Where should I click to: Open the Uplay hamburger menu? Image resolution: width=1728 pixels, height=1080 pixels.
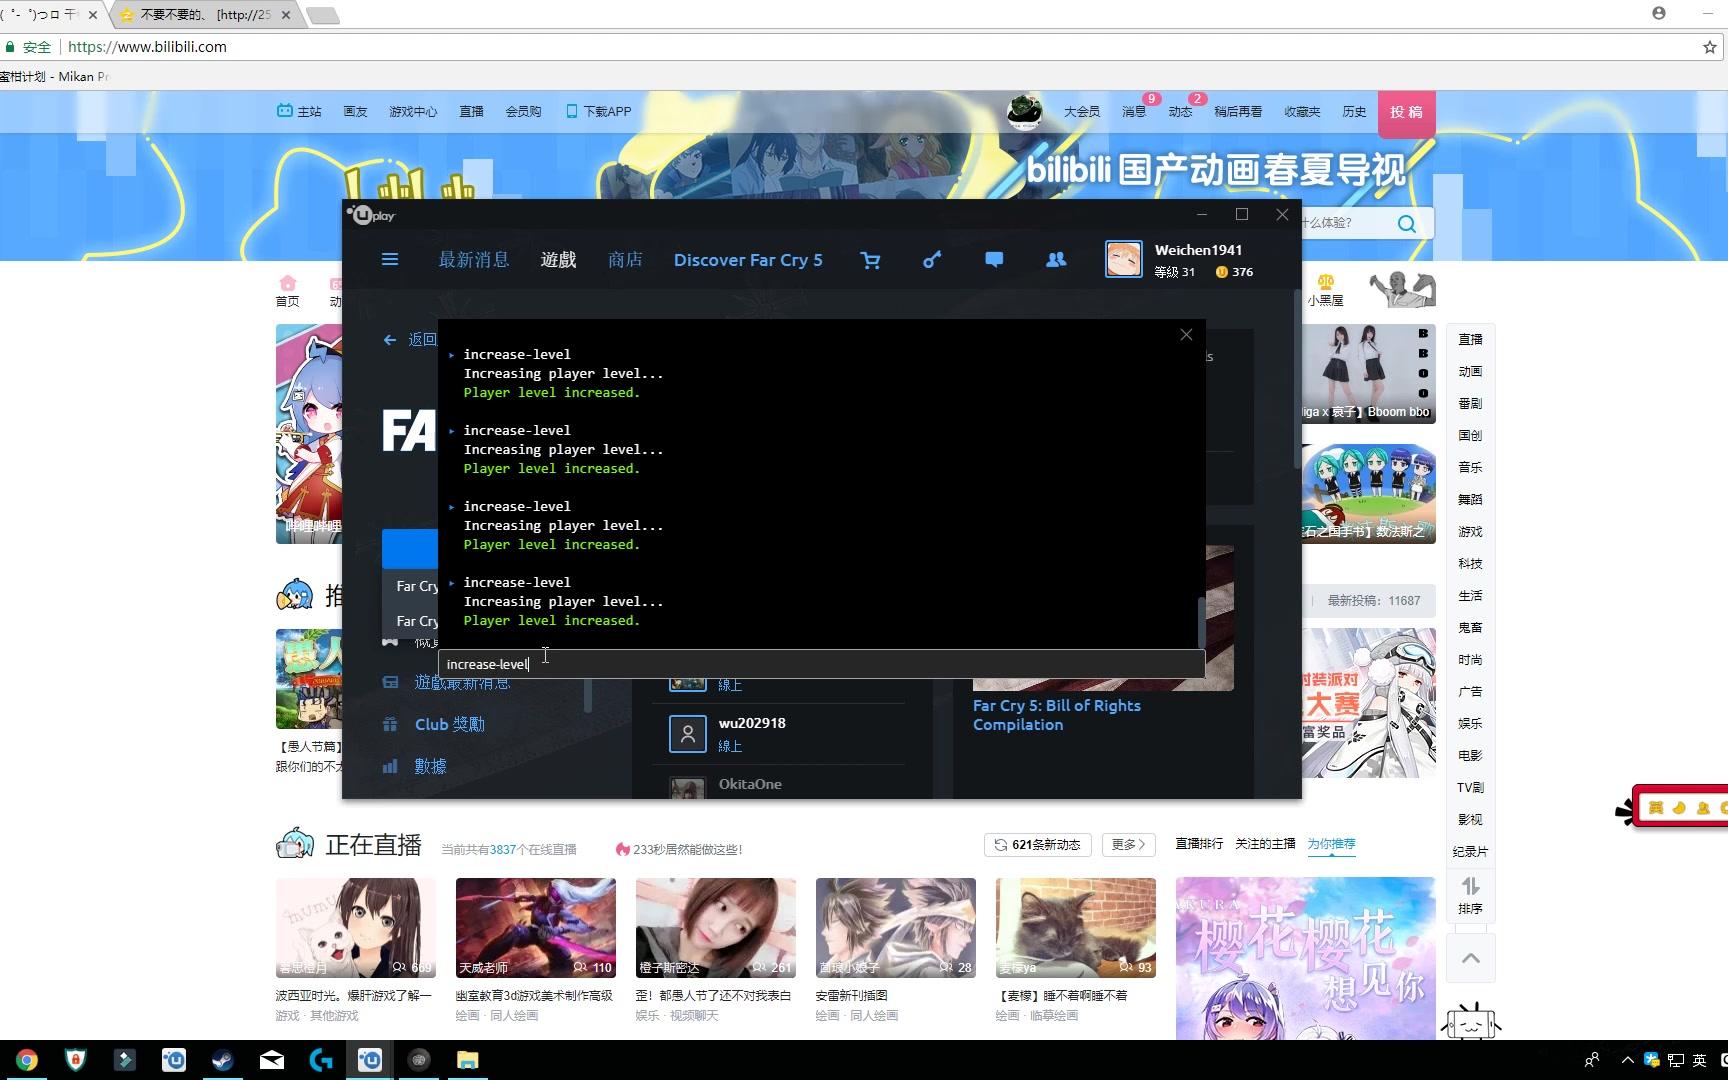[x=390, y=259]
